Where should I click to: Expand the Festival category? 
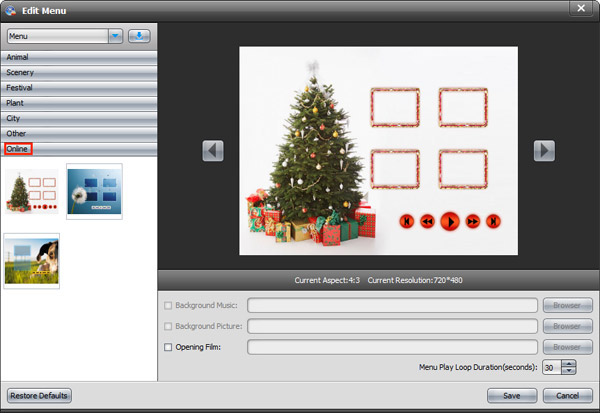78,87
